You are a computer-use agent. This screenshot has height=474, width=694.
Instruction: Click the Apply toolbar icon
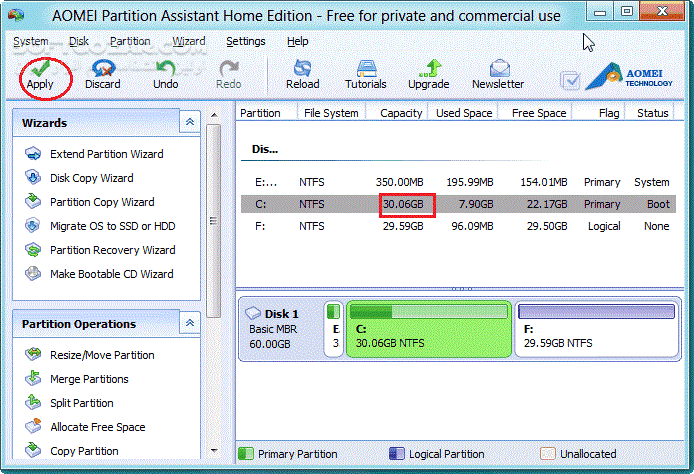(40, 75)
